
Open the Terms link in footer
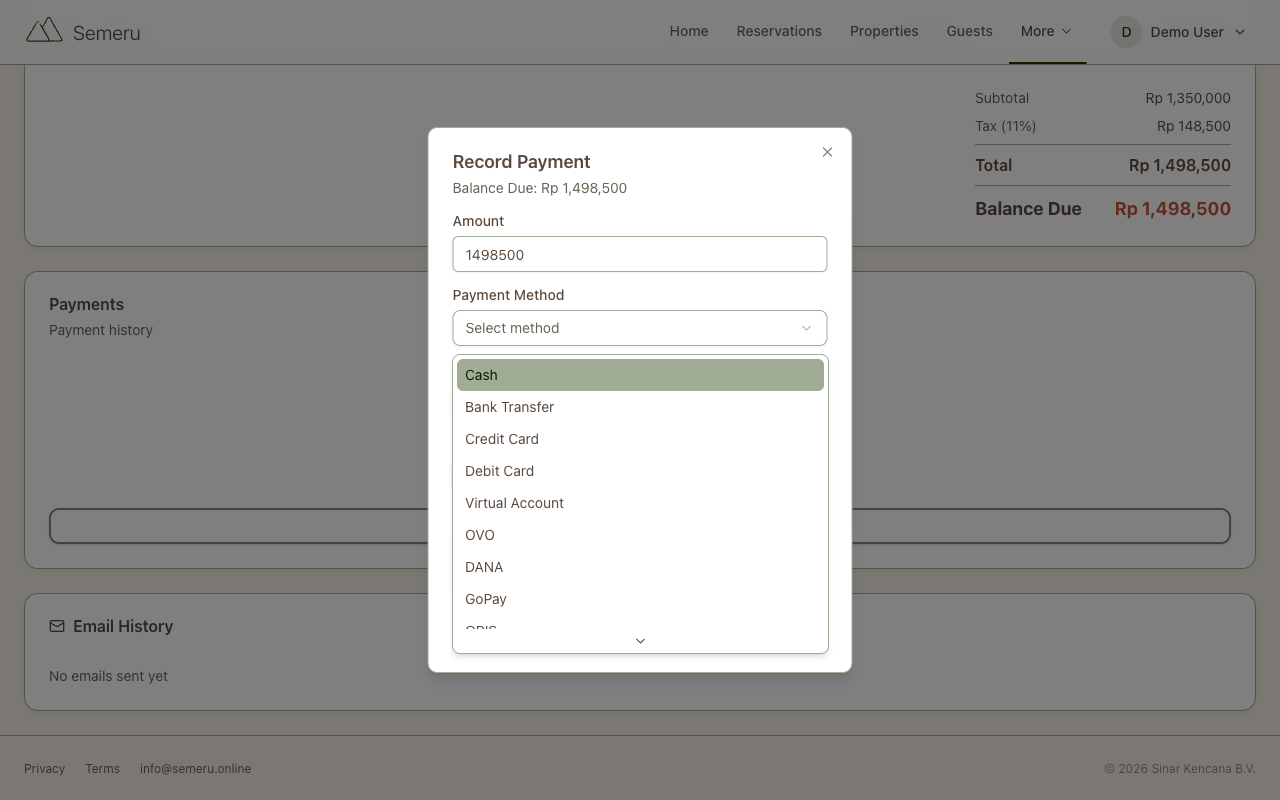coord(102,769)
